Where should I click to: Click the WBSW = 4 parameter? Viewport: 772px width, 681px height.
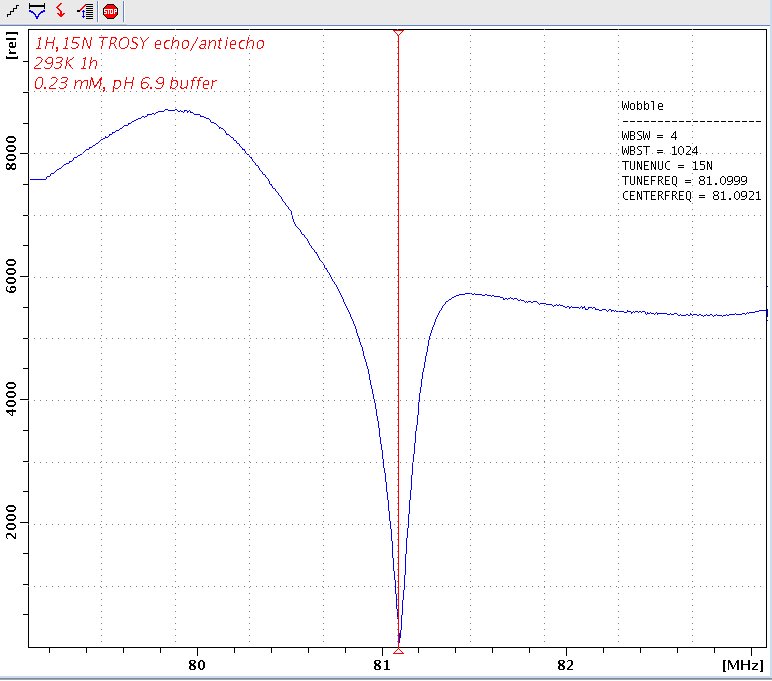(649, 136)
